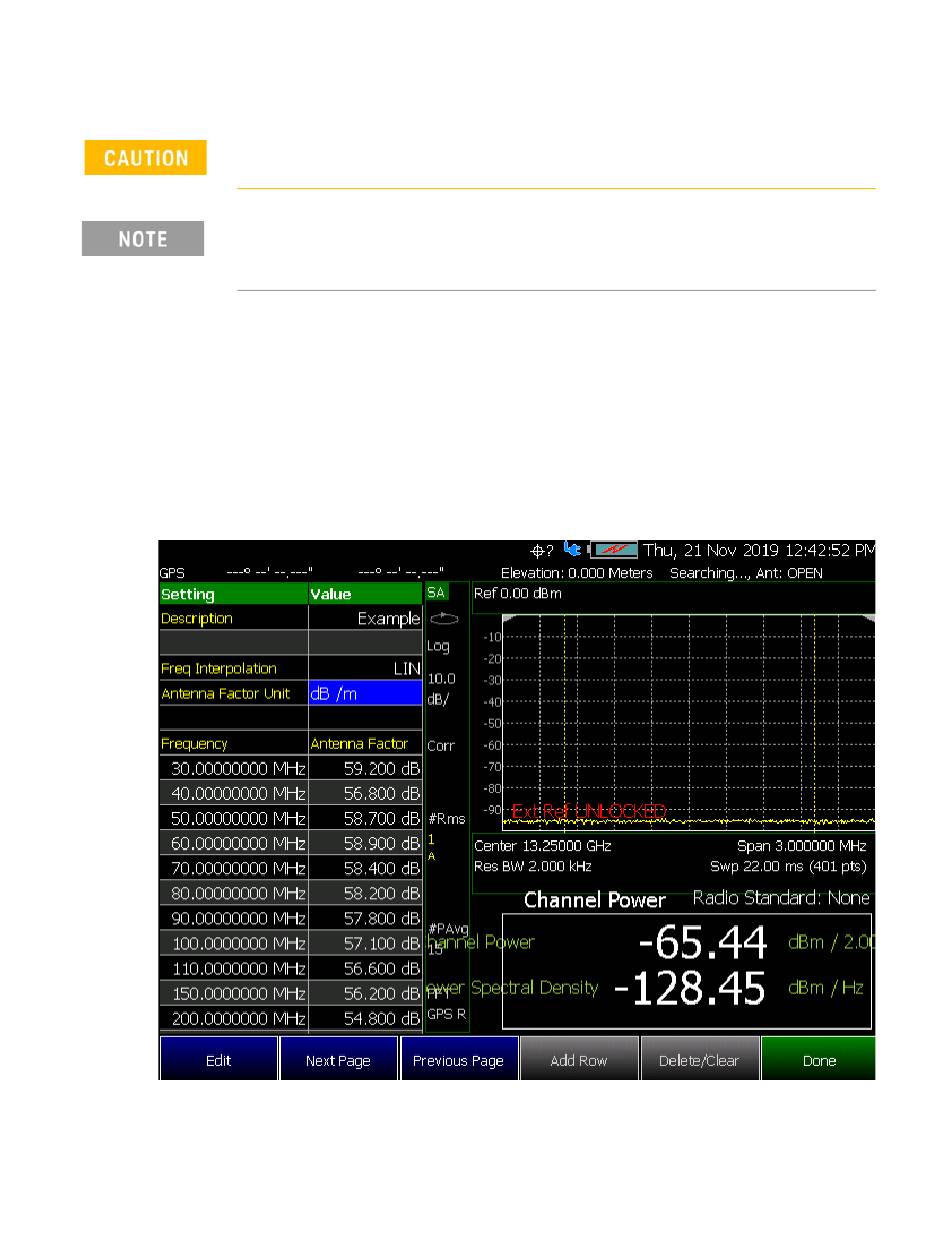This screenshot has height=1260, width=950.
Task: Select the 70.00000000 MHz frequency cell
Action: click(234, 869)
